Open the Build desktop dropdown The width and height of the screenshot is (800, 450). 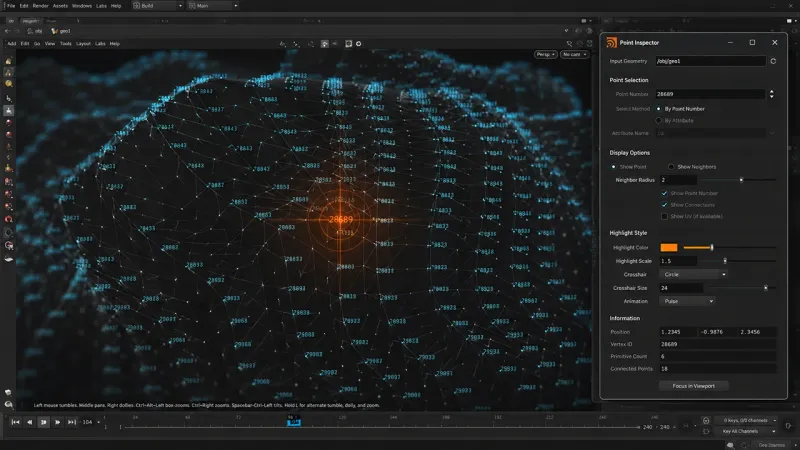158,6
